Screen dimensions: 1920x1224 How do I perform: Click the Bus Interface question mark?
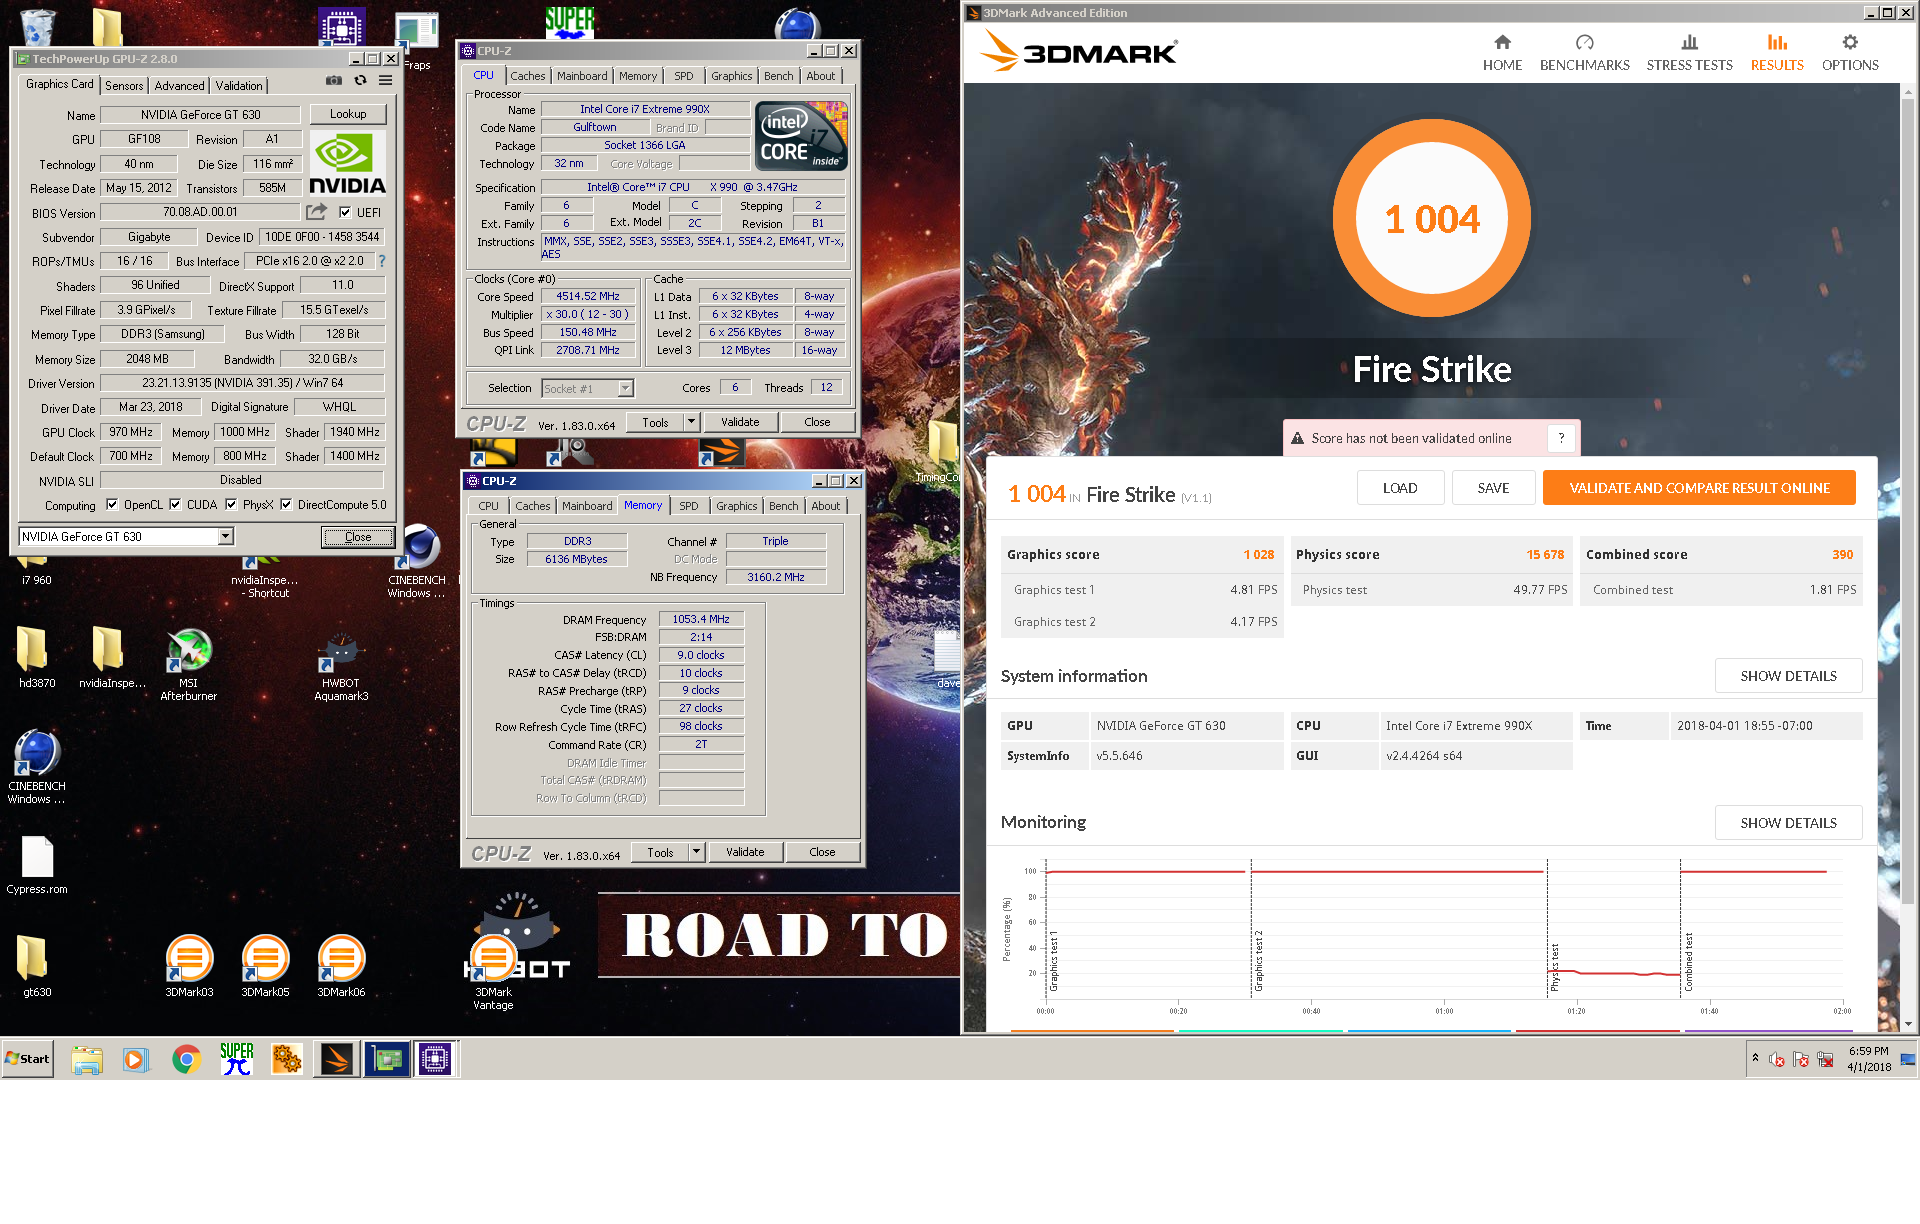tap(382, 261)
